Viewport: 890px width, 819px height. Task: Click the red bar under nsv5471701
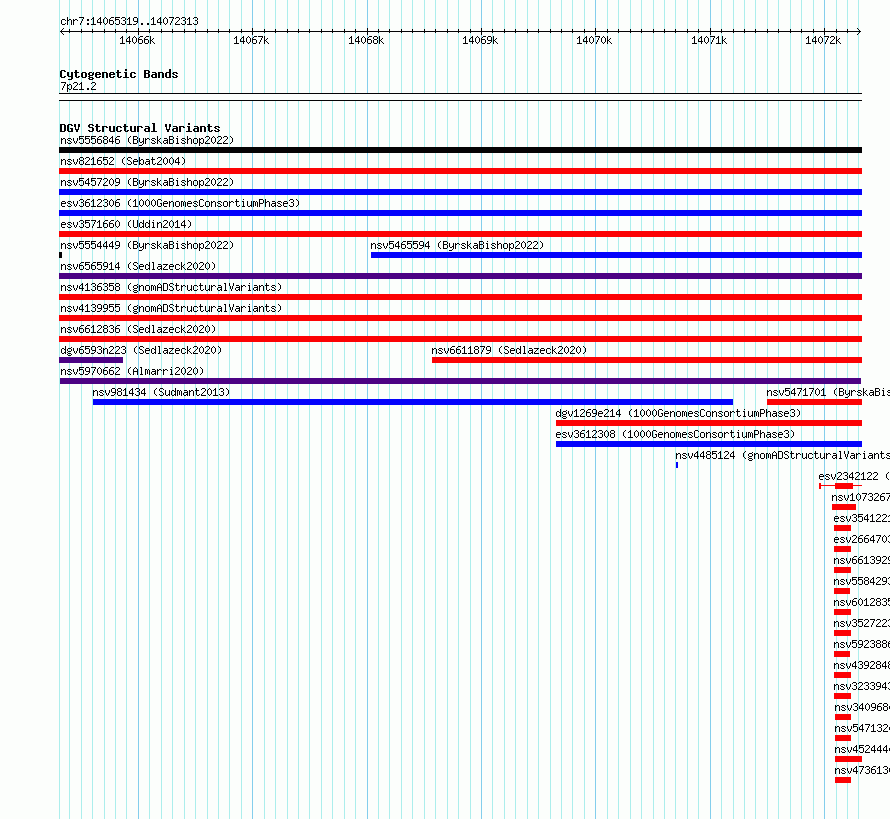pos(815,402)
